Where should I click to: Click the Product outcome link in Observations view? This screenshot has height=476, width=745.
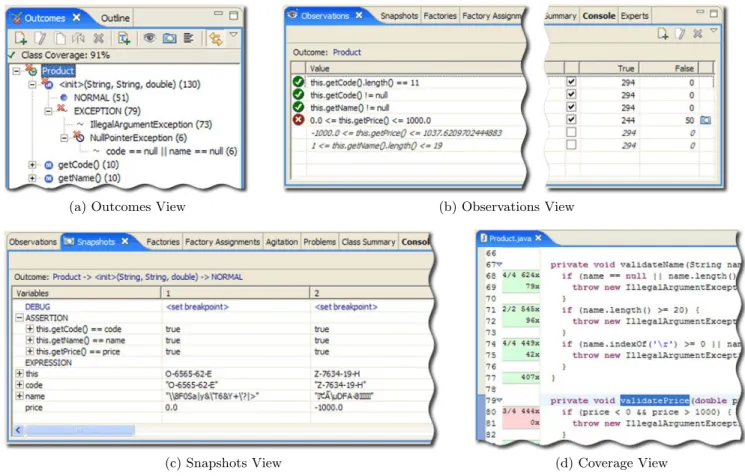(x=346, y=52)
